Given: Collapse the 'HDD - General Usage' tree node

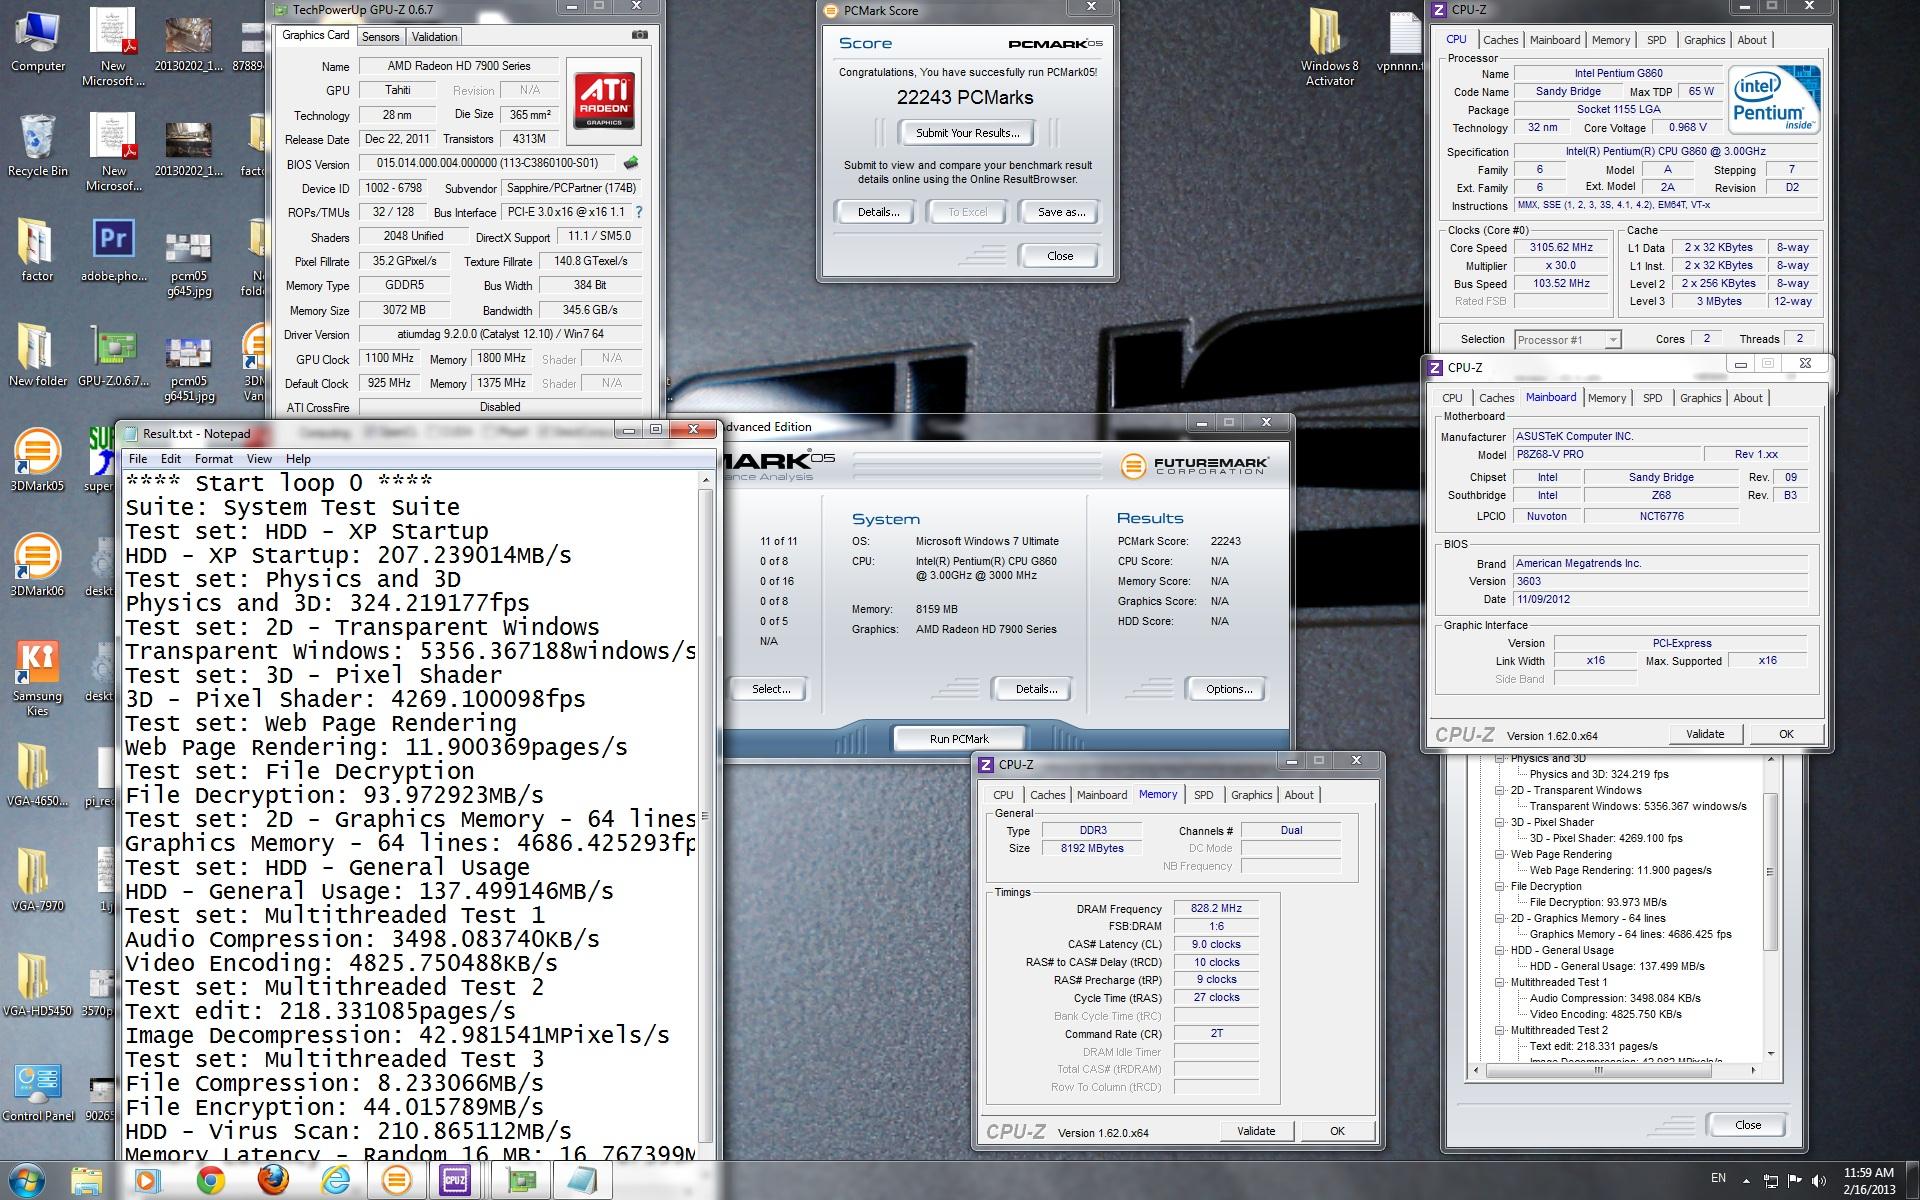Looking at the screenshot, I should [1500, 950].
